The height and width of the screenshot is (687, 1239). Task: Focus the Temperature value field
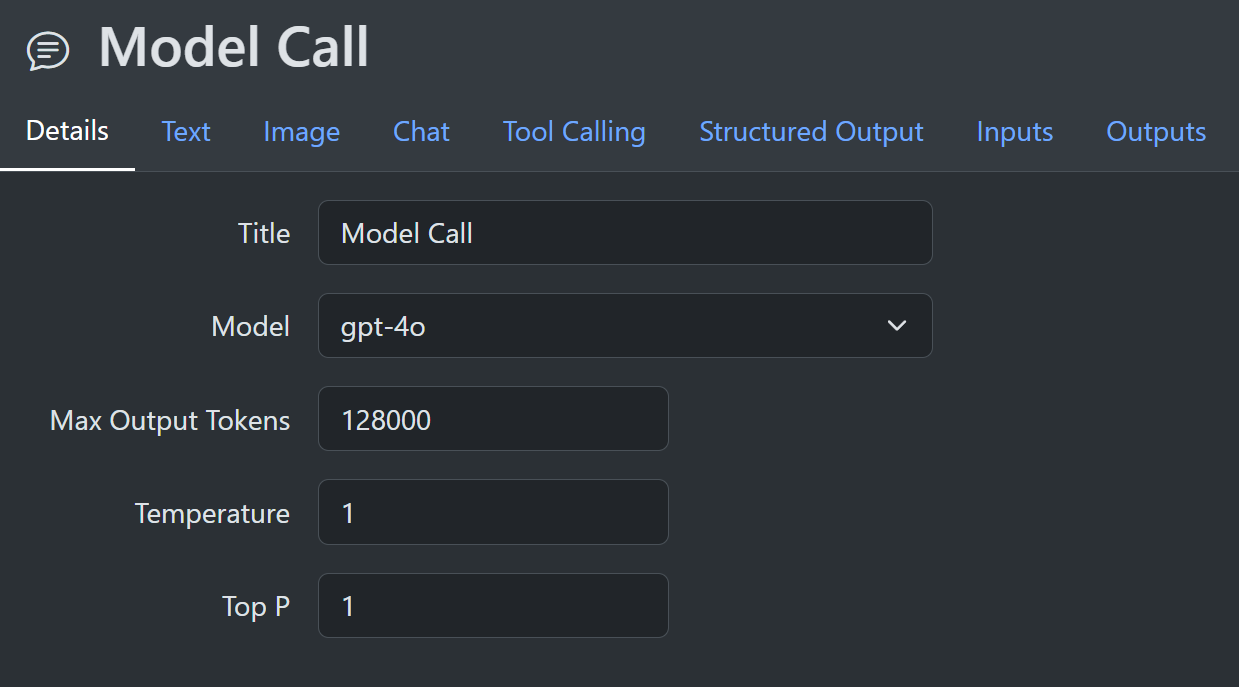coord(493,512)
